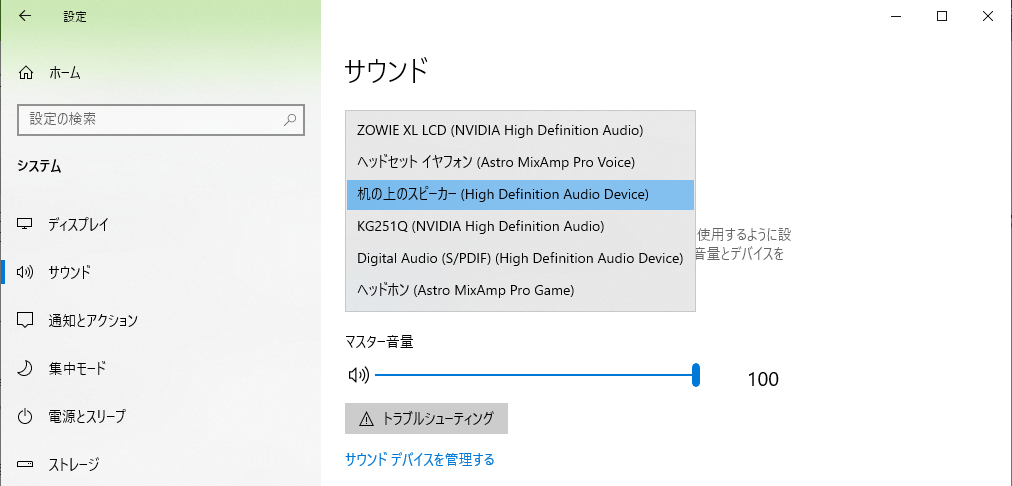Viewport: 1012px width, 486px height.
Task: Click the 集中モード moon icon
Action: coord(25,369)
